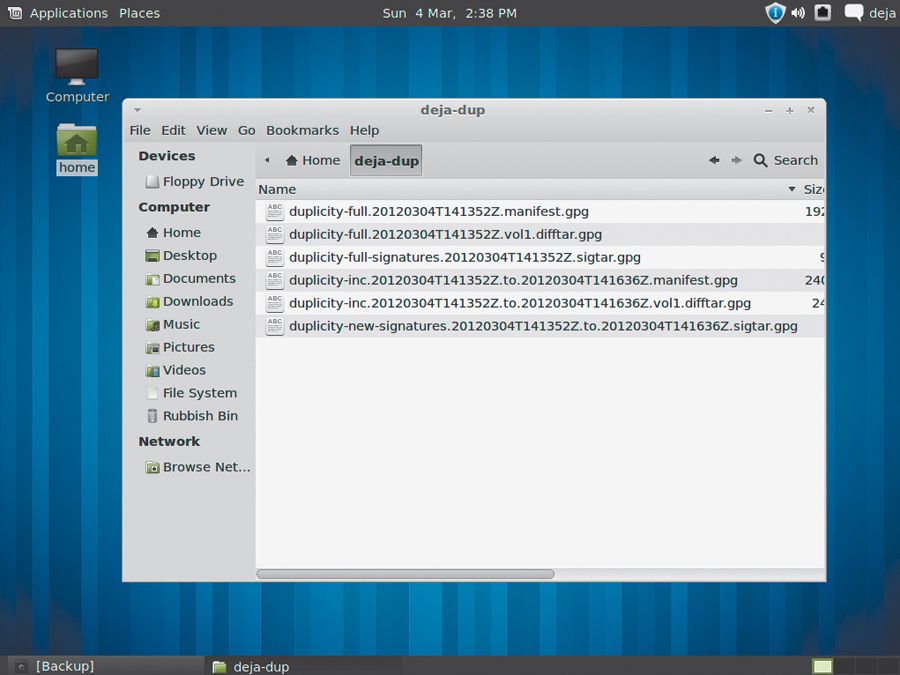Open the Bookmarks menu
Viewport: 900px width, 675px height.
(302, 130)
